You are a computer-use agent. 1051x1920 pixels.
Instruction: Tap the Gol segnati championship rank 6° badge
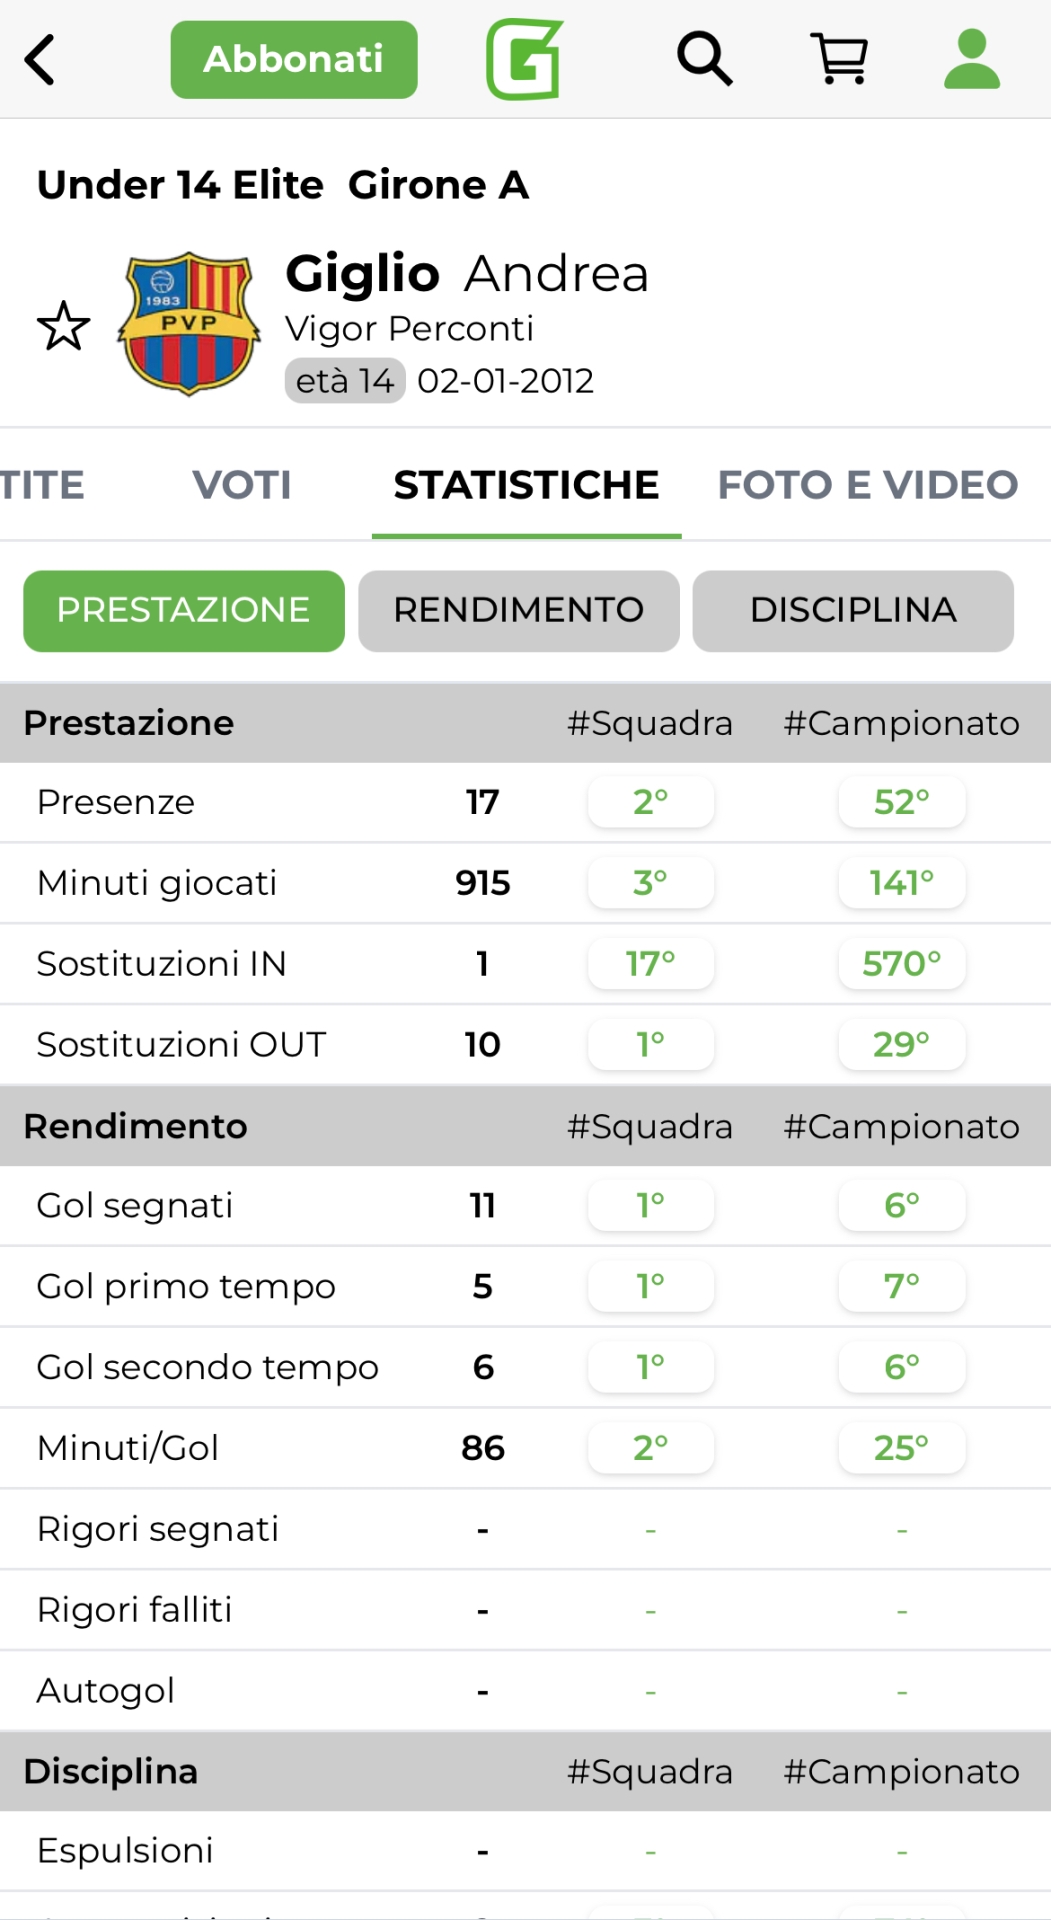coord(902,1205)
